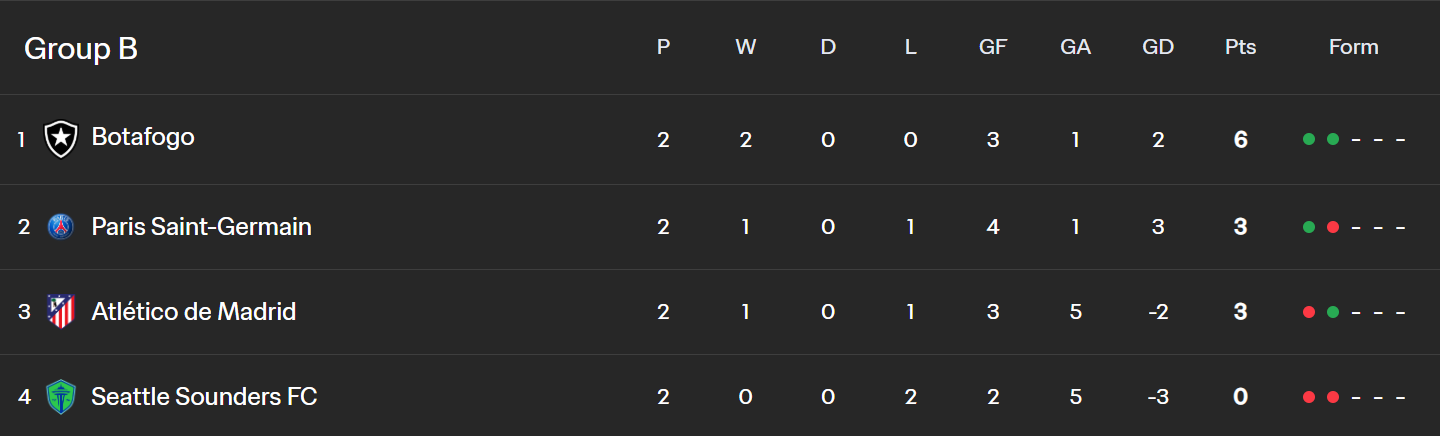The image size is (1440, 436).
Task: Click the Pts column header
Action: (x=1240, y=47)
